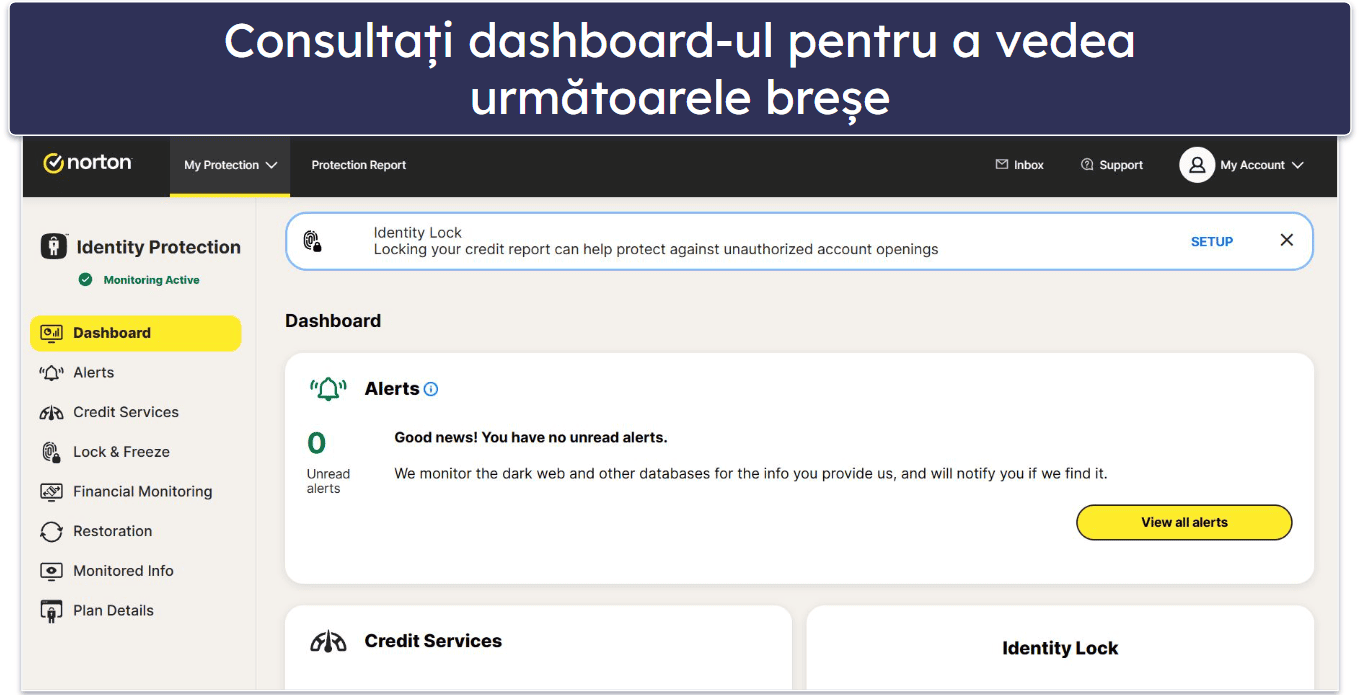Click the 0 unread alerts count
Viewport: 1359px width, 695px height.
coord(316,443)
